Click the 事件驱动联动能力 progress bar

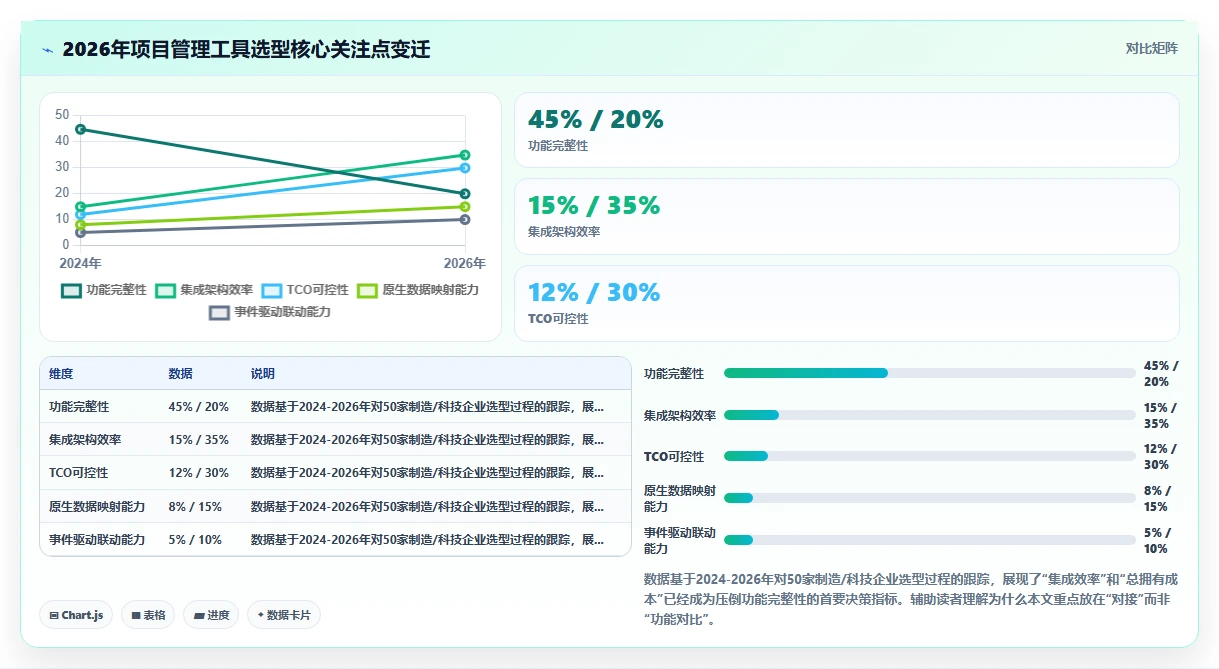click(930, 540)
